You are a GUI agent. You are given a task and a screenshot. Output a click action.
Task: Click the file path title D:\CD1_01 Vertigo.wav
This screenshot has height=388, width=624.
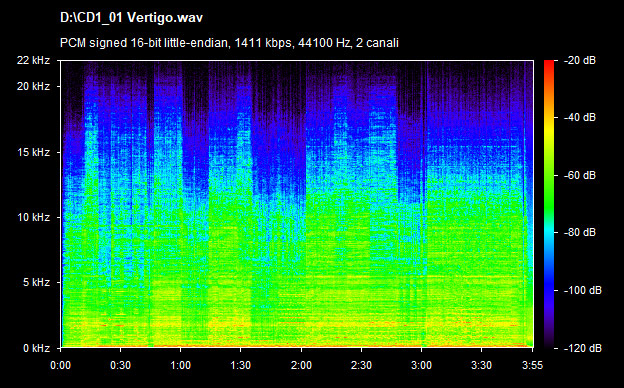pos(131,18)
